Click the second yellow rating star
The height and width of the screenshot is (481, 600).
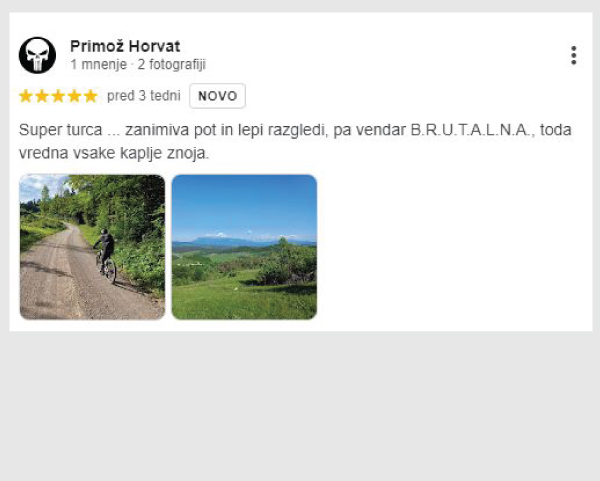[42, 96]
